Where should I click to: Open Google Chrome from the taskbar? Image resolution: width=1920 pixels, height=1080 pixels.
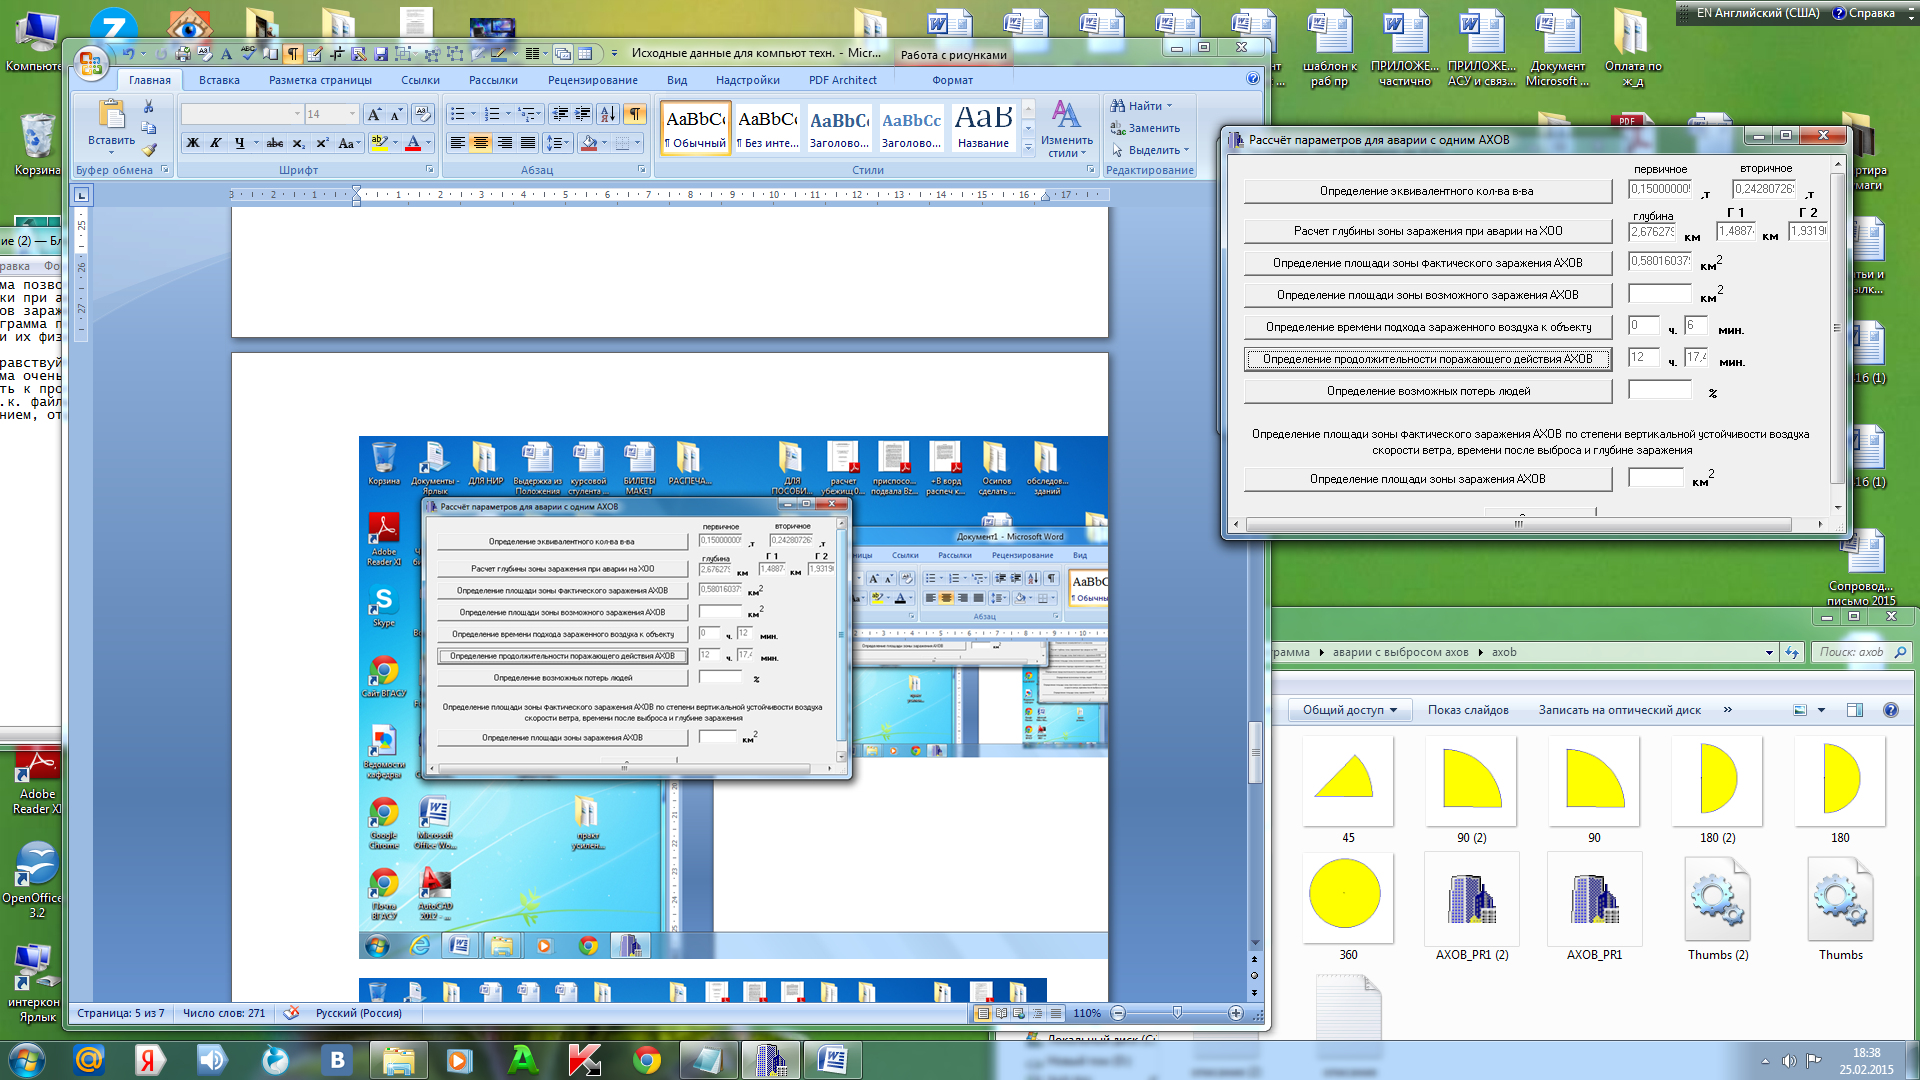coord(647,1060)
